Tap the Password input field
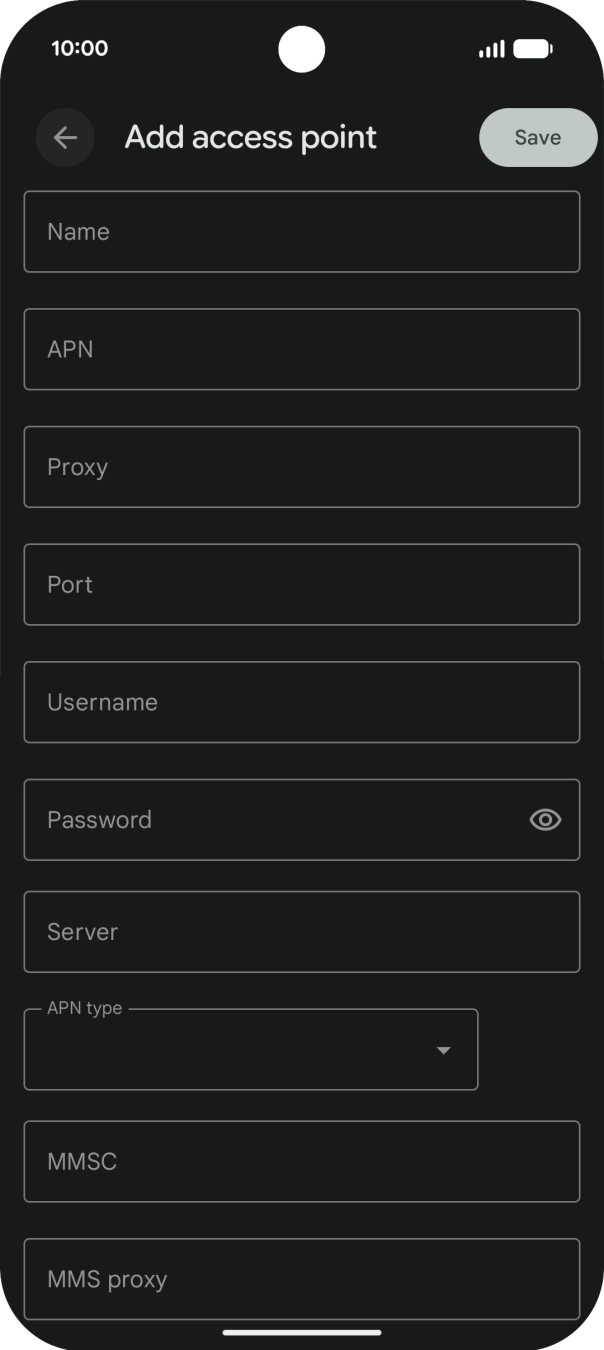604x1350 pixels. pos(250,819)
